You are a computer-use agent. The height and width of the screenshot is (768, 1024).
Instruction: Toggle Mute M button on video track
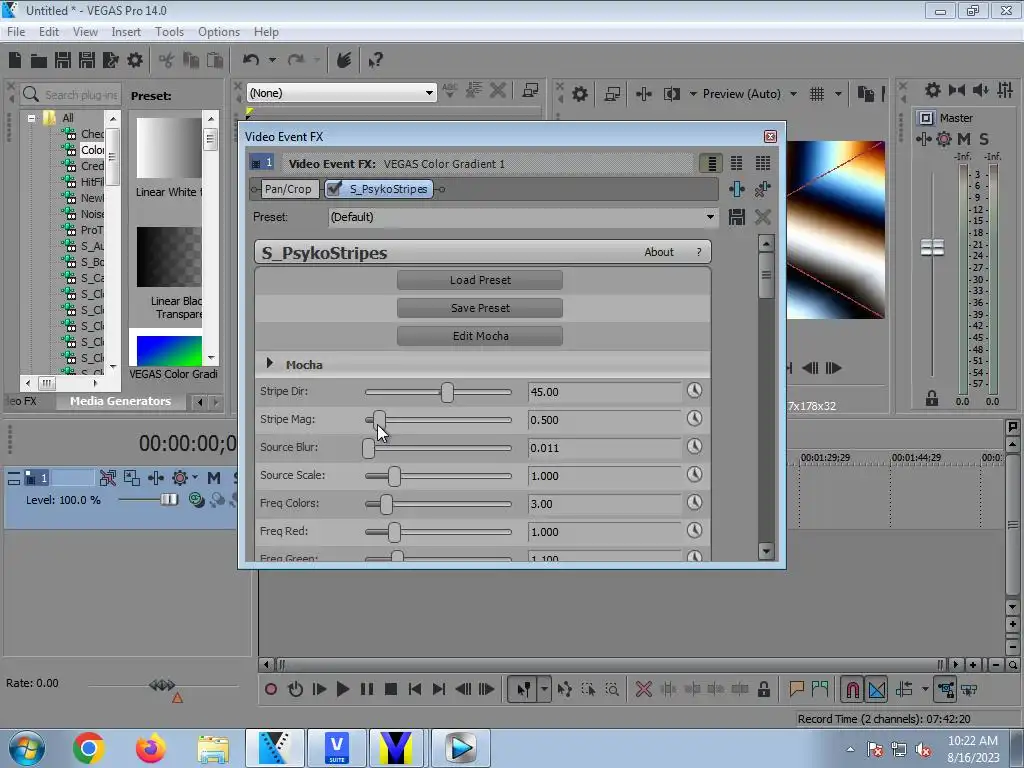pos(214,478)
